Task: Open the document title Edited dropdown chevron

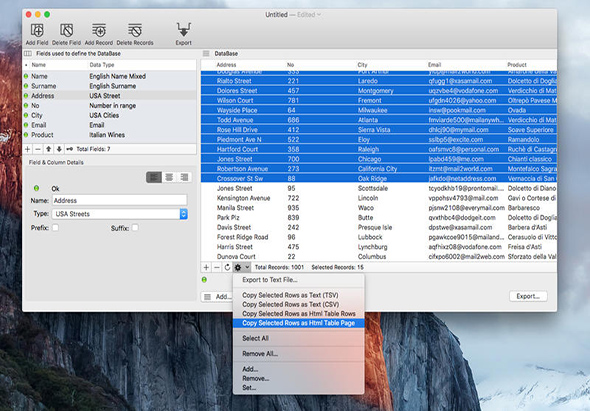Action: (x=319, y=15)
